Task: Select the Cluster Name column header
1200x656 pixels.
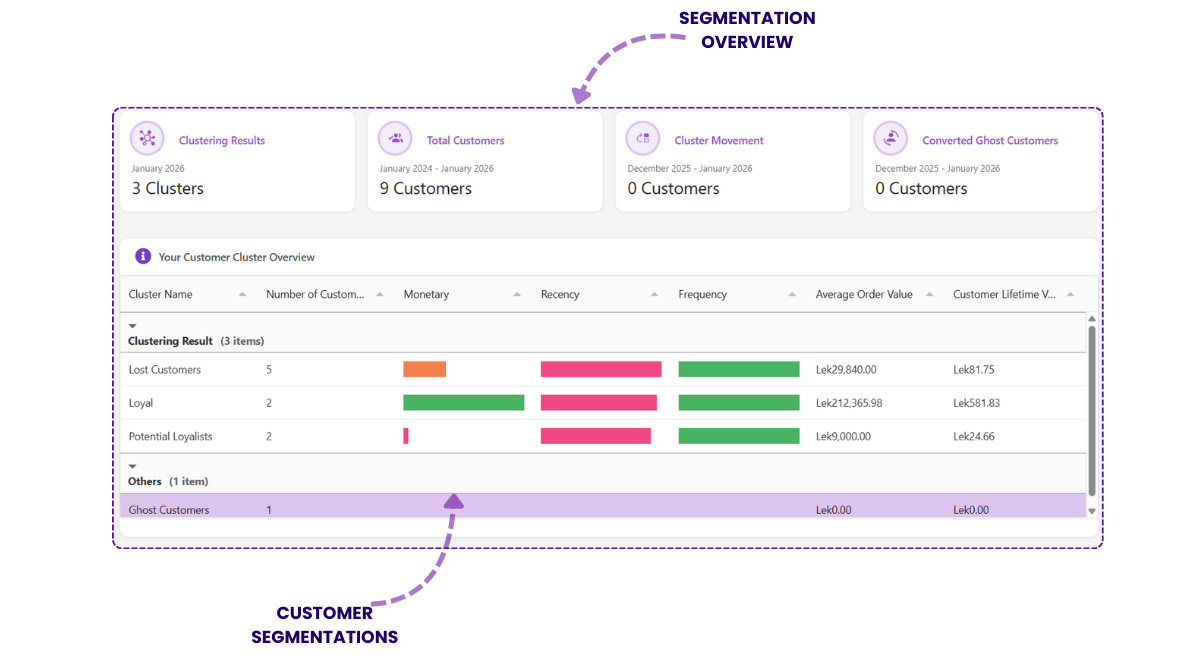Action: coord(160,294)
